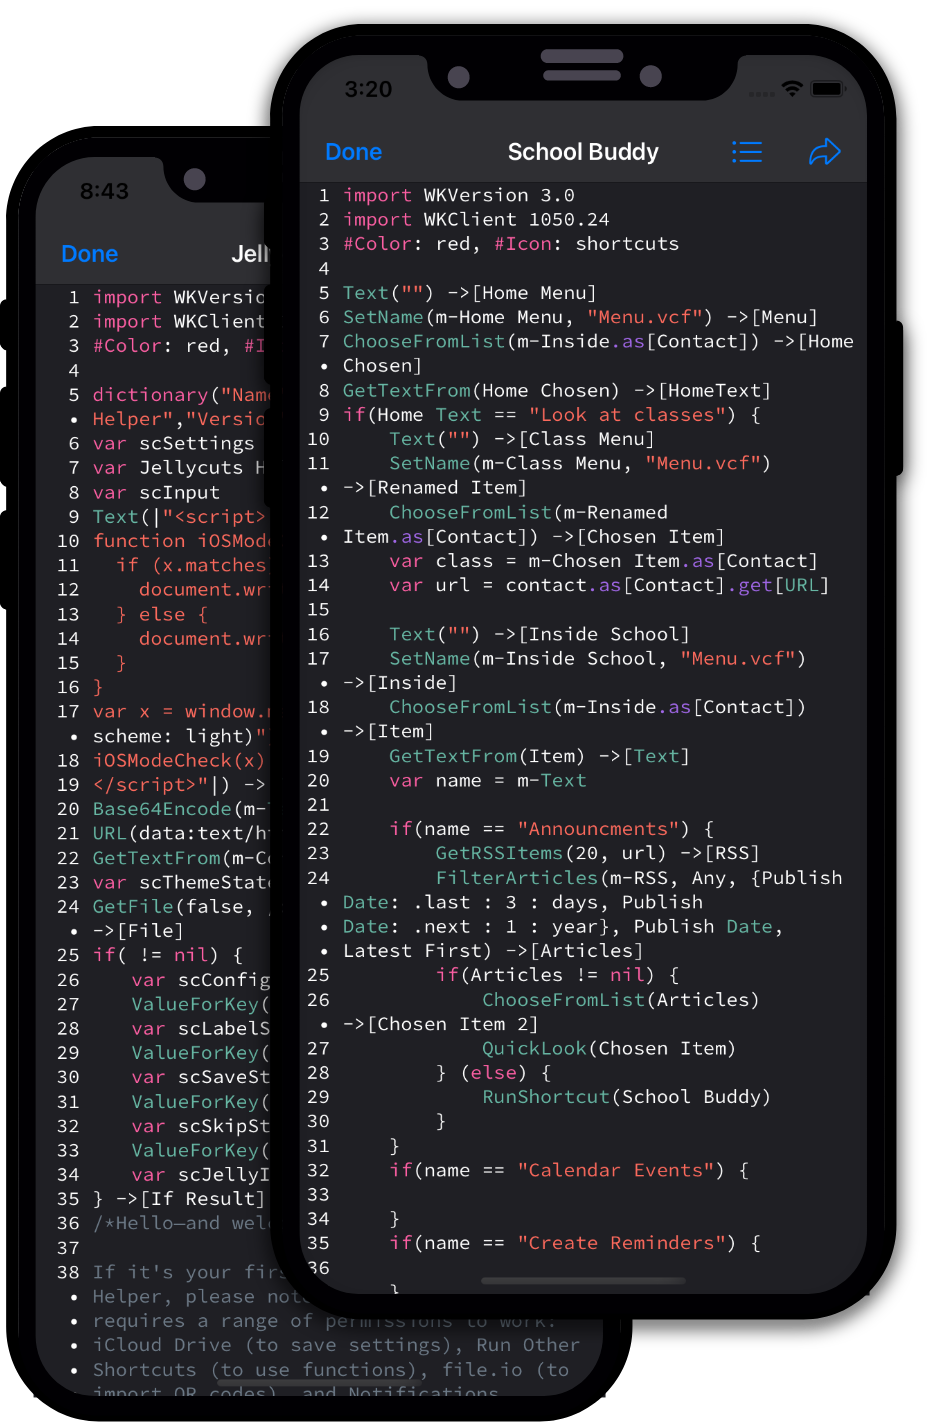Click the '#Color: red, #Icon: shortcuts' line
Screen dimensions: 934x1422
click(x=511, y=244)
